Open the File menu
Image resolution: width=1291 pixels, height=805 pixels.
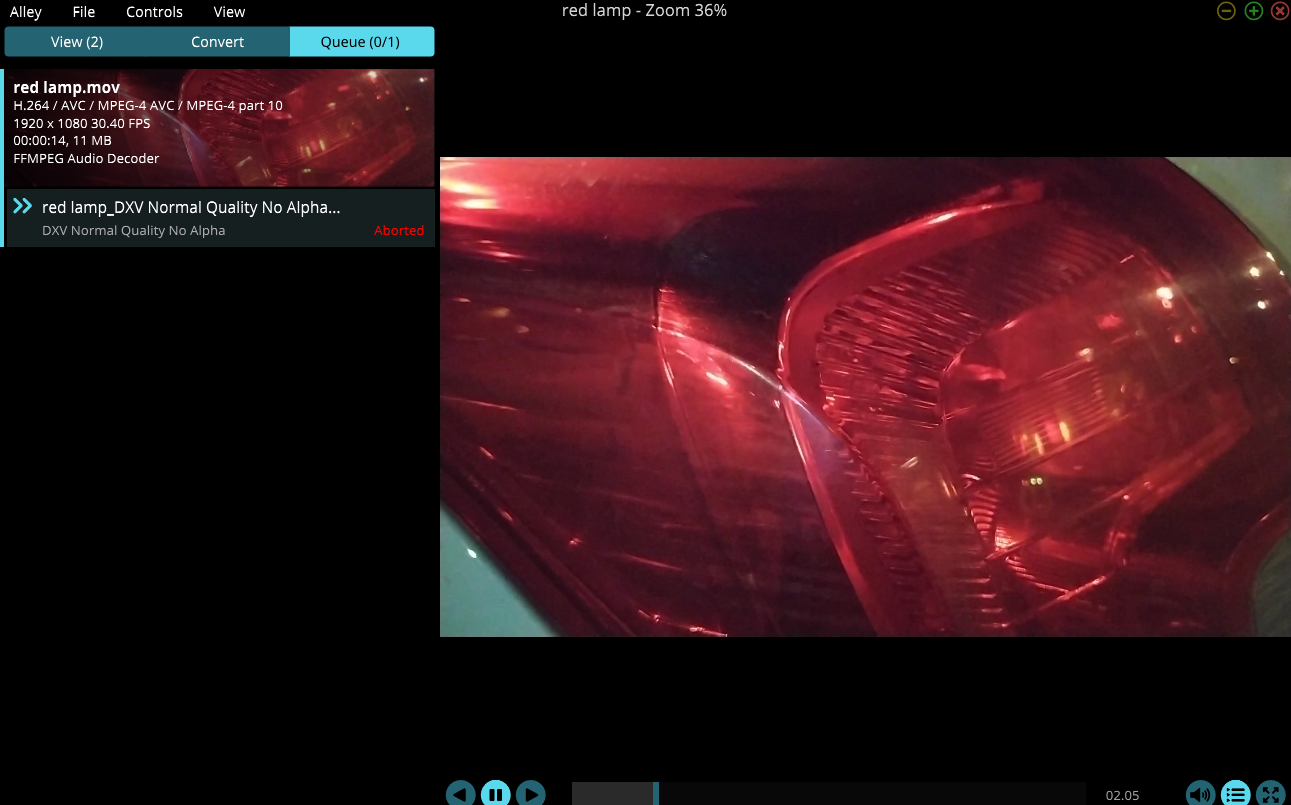click(x=84, y=12)
